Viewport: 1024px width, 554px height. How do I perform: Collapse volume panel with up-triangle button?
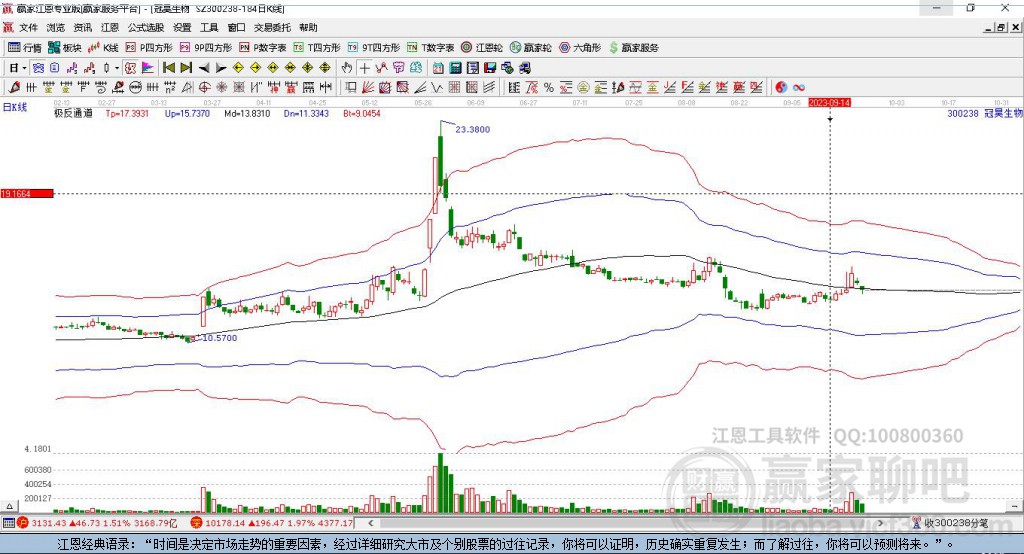coord(9,506)
